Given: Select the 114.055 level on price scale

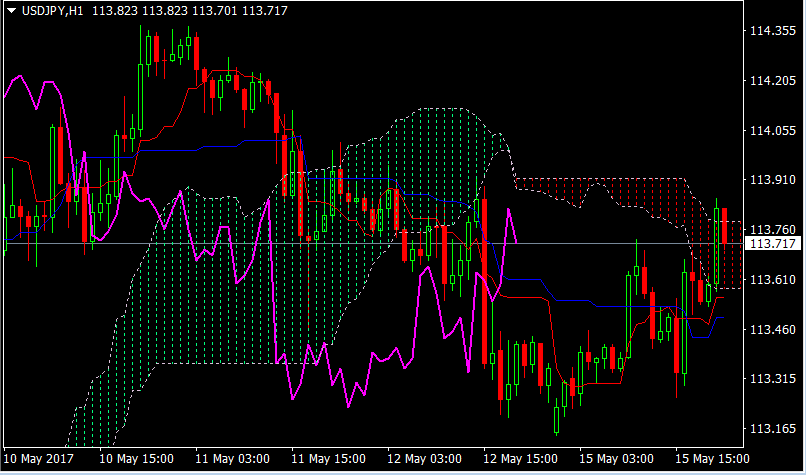Looking at the screenshot, I should (771, 131).
